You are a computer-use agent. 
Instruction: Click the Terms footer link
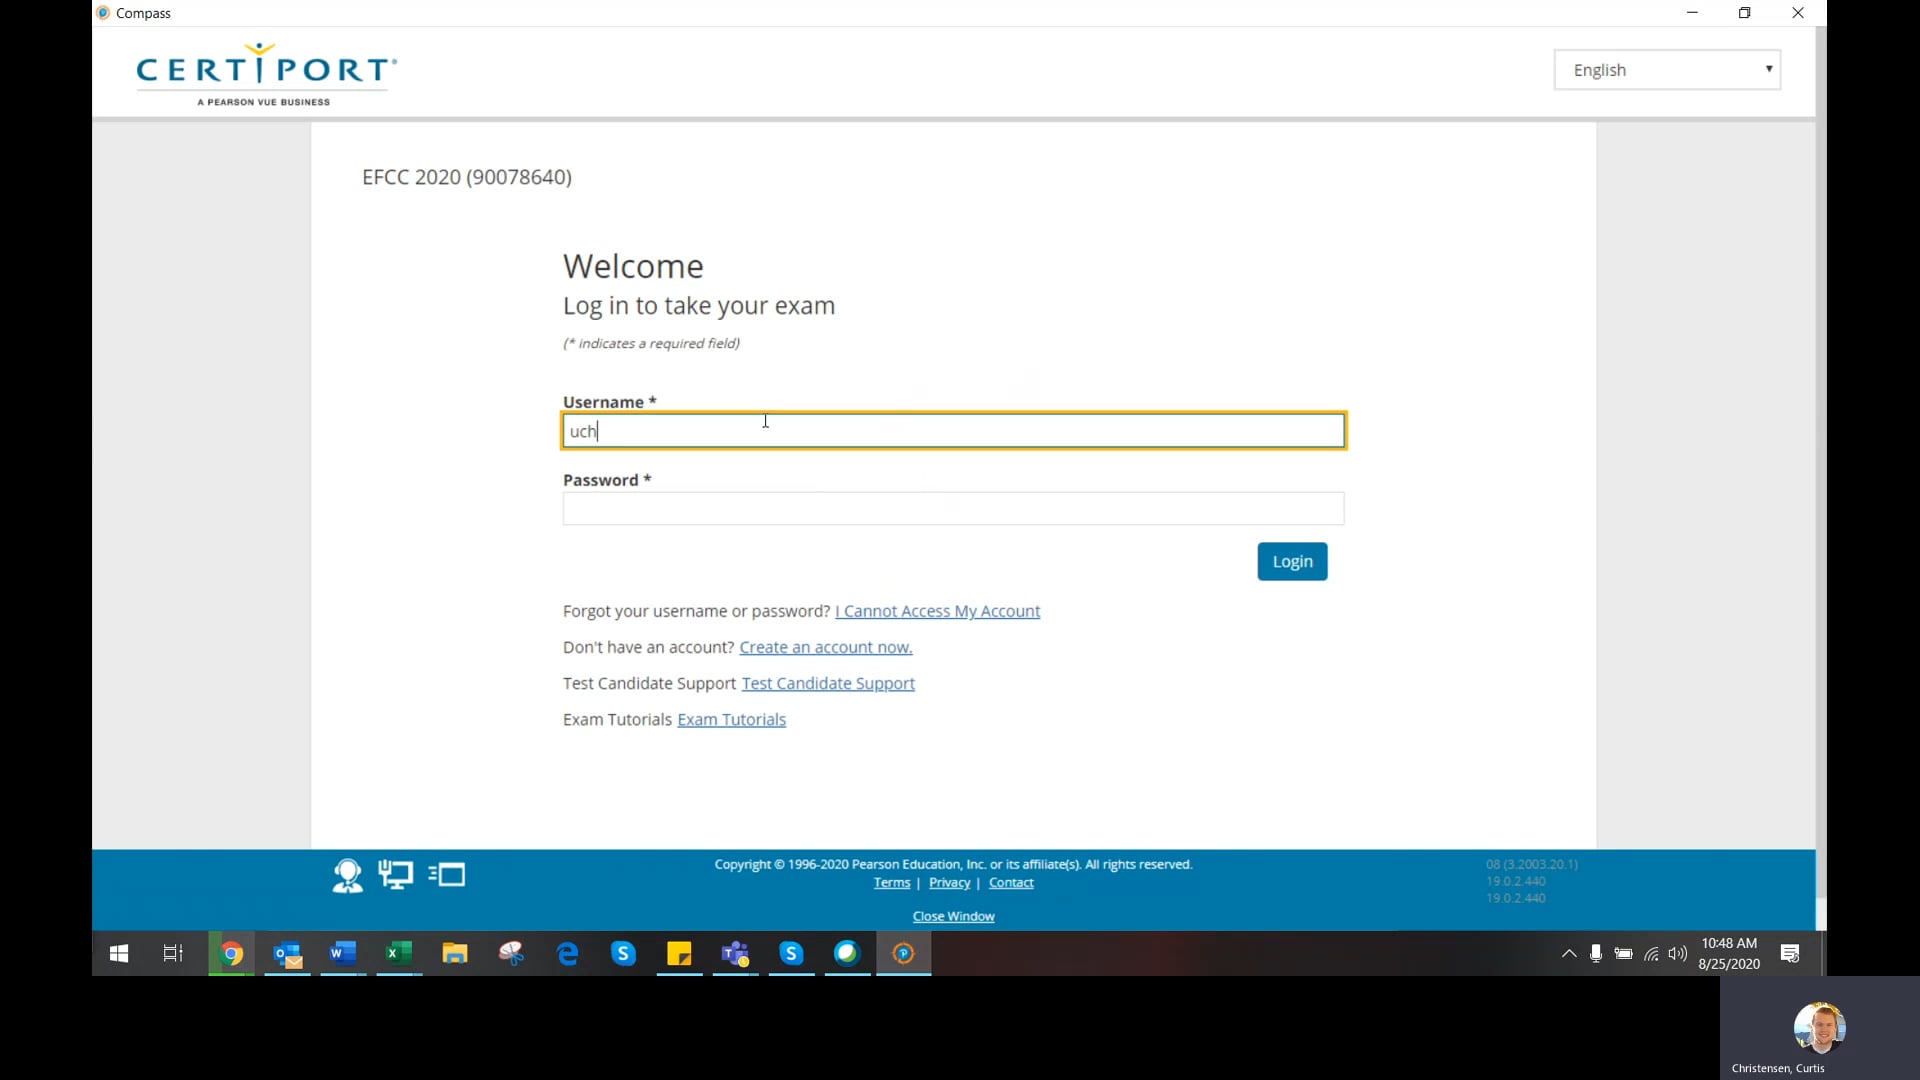tap(890, 882)
